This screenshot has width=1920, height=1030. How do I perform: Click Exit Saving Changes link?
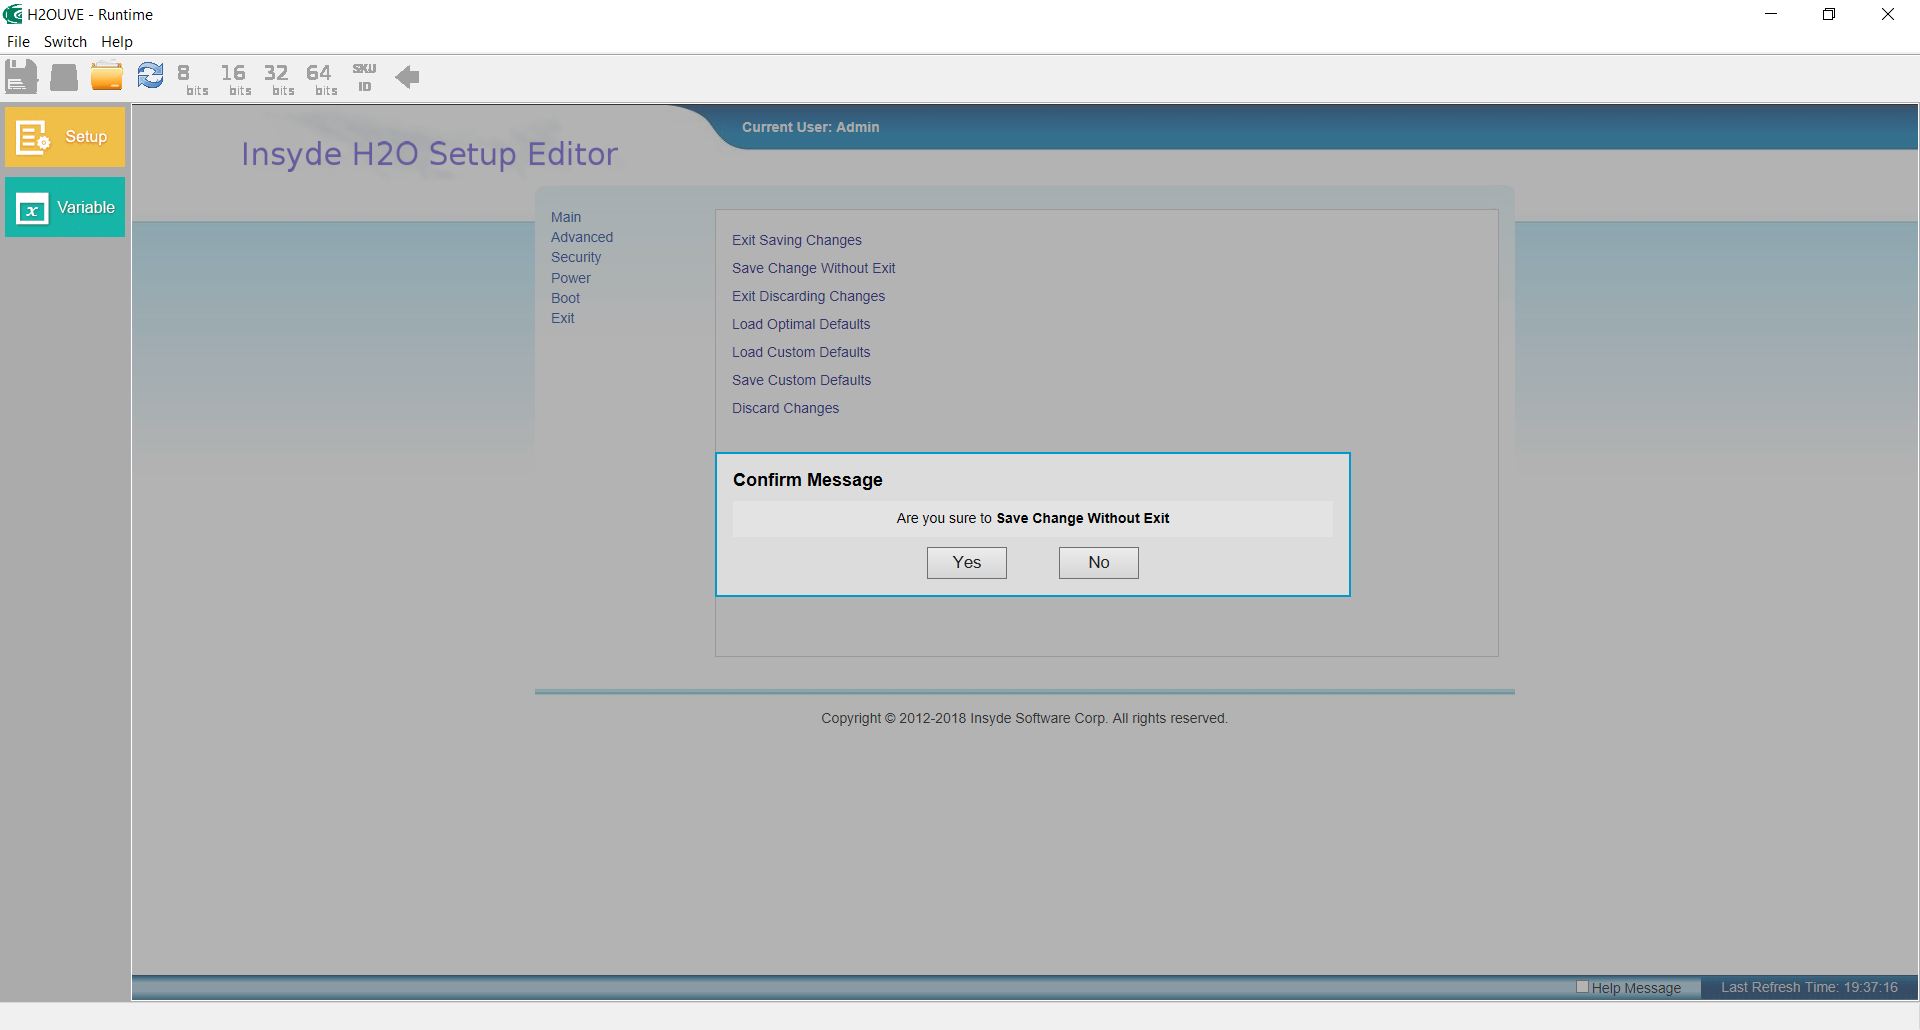click(x=797, y=240)
